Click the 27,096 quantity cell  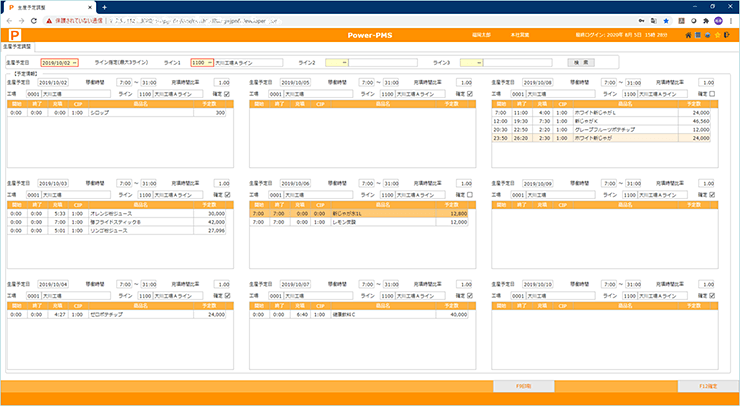pos(210,231)
